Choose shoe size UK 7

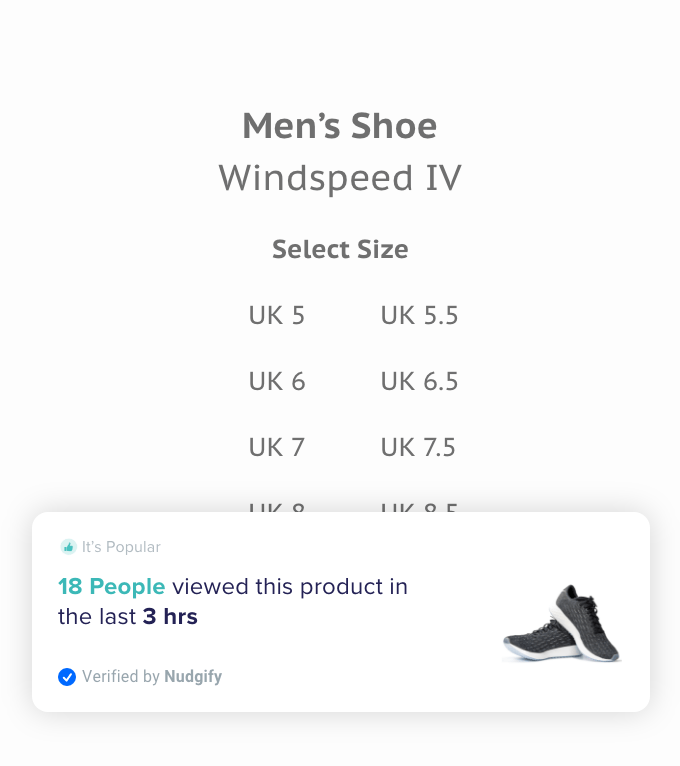coord(277,448)
